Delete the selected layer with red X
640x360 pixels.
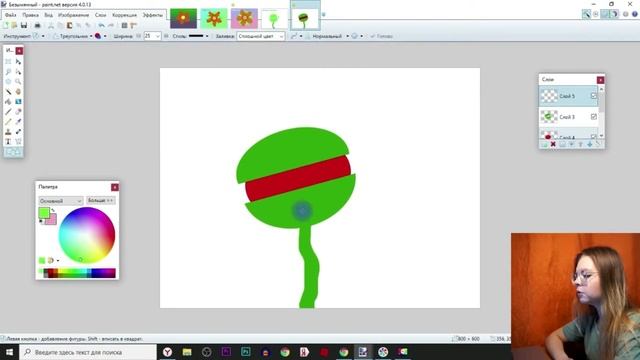point(553,144)
